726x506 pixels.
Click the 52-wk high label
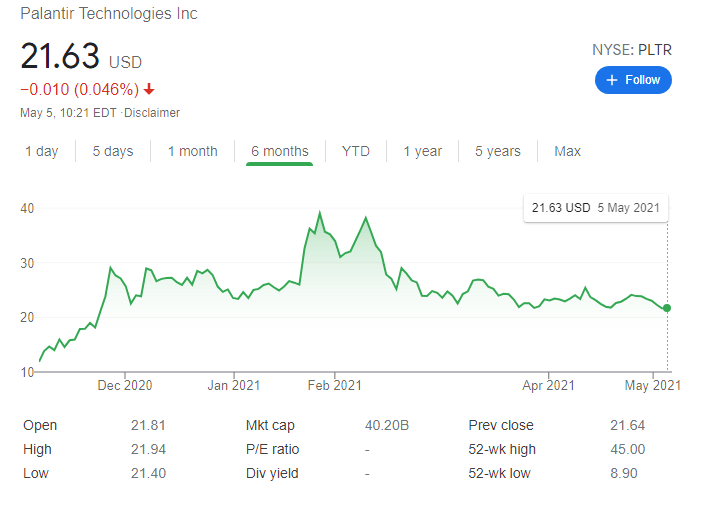pyautogui.click(x=502, y=450)
